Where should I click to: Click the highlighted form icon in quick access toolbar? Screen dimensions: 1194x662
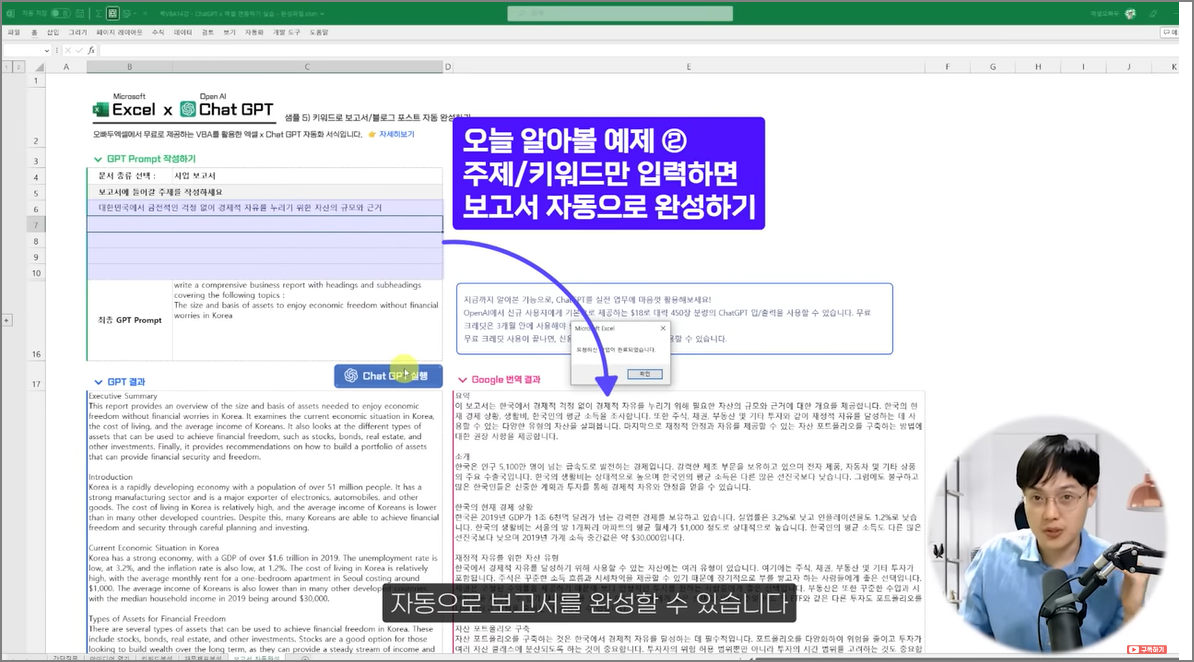(113, 14)
